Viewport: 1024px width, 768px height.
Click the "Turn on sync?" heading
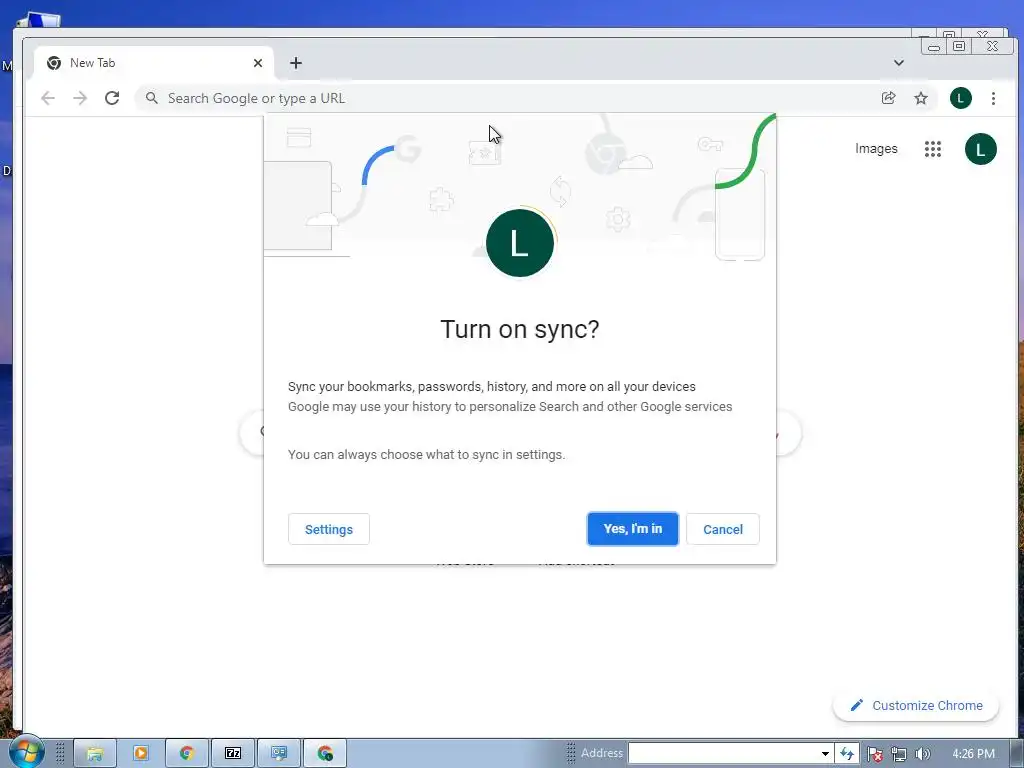[x=520, y=329]
